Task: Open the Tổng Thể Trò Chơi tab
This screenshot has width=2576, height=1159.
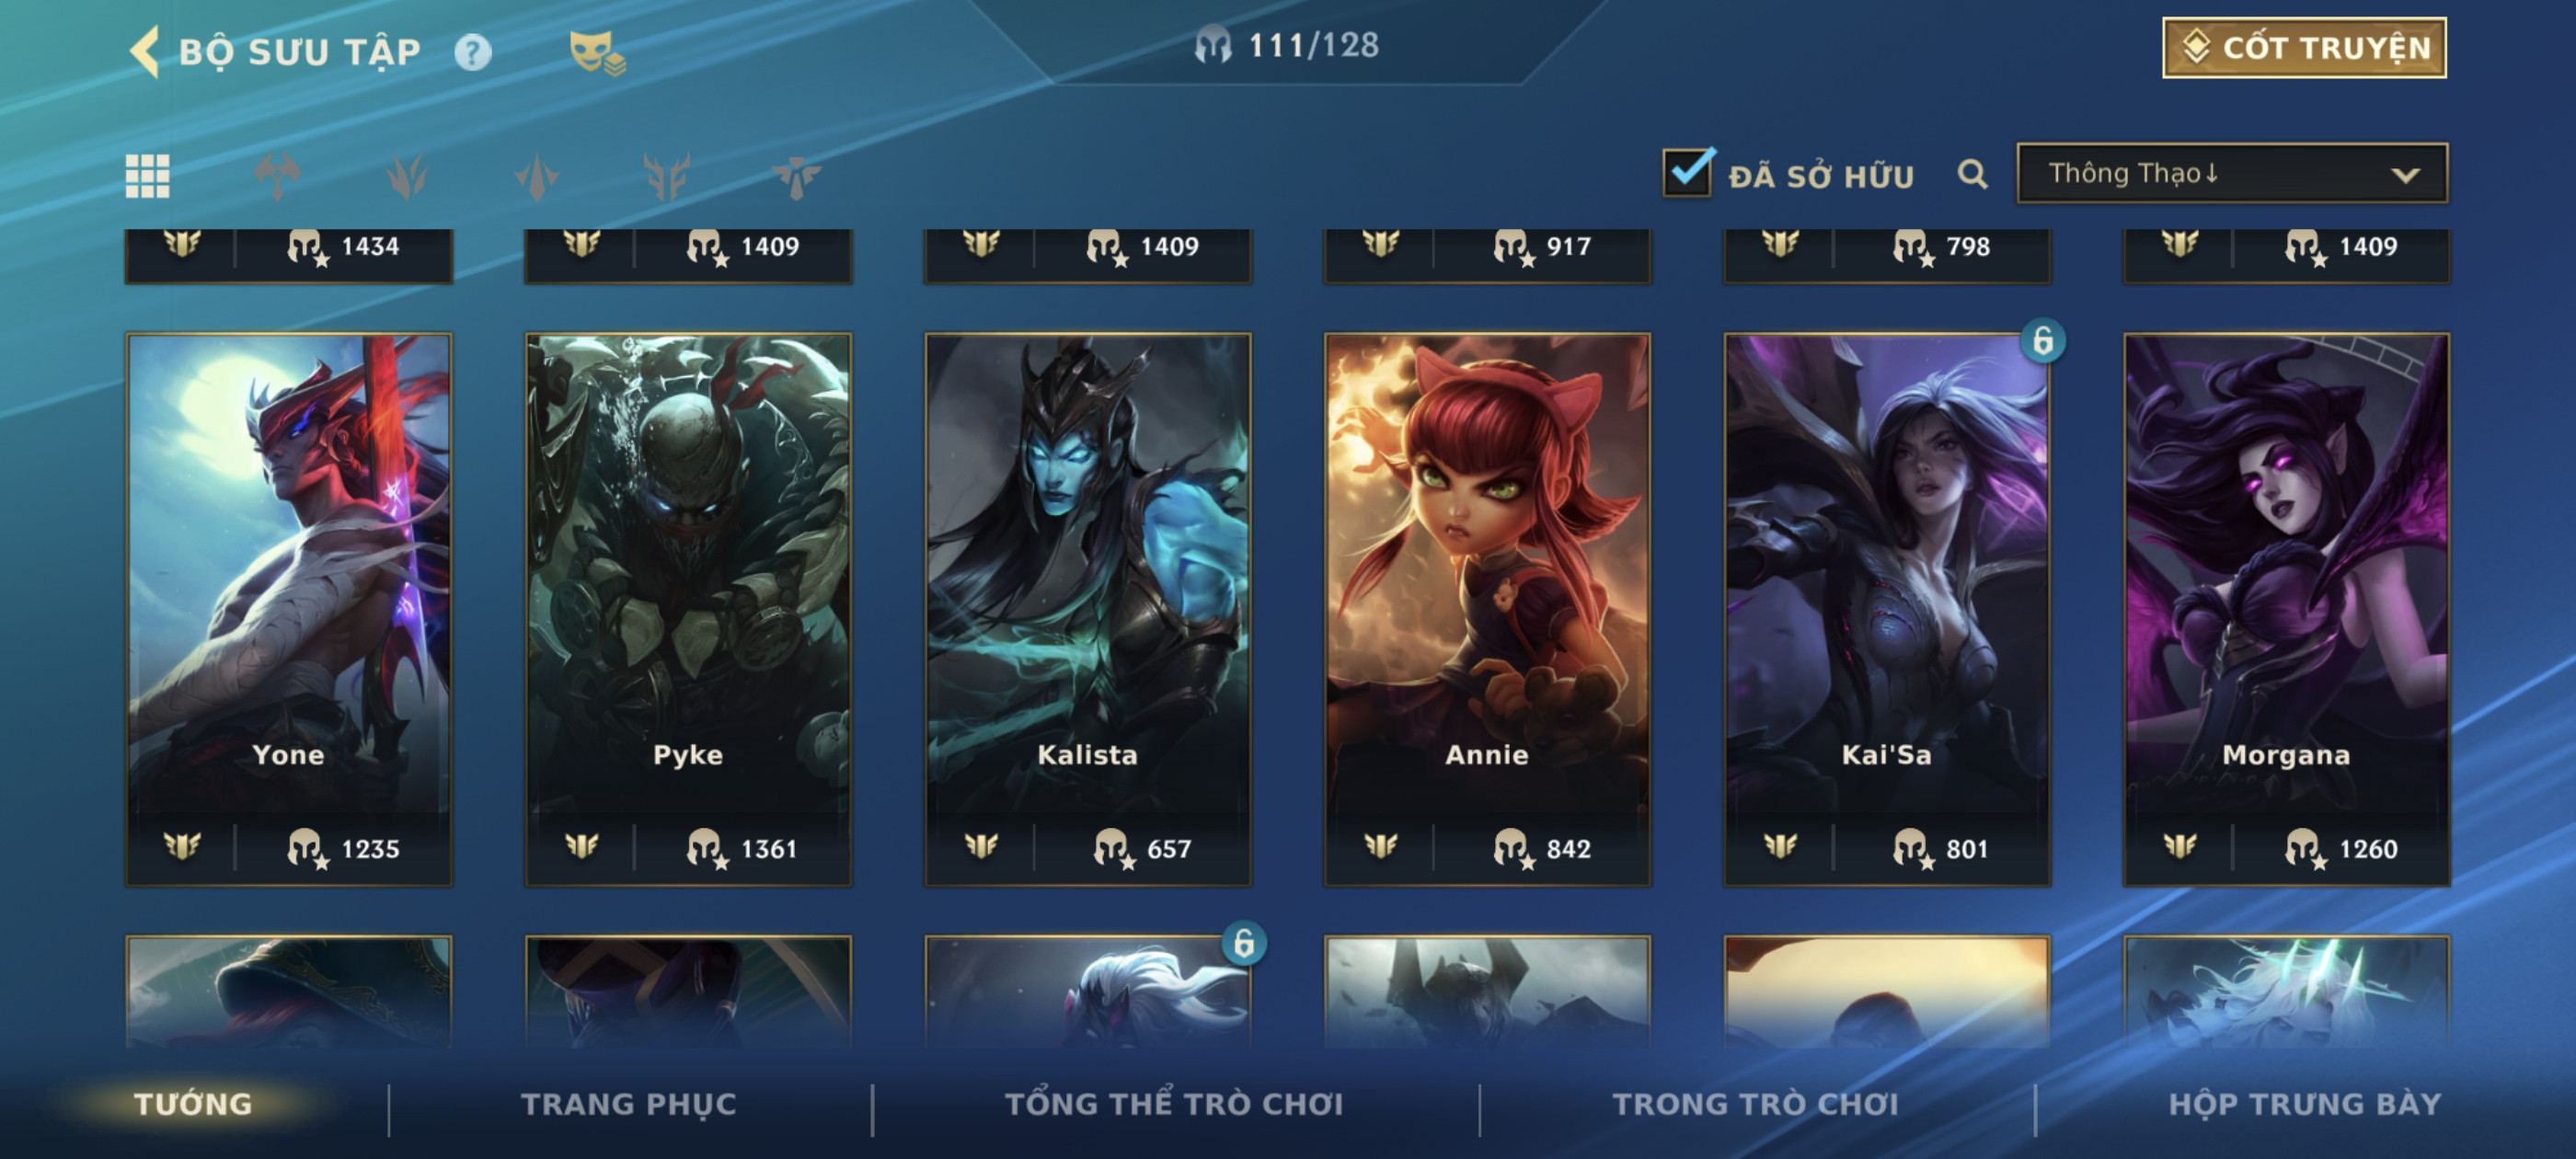Action: click(x=1174, y=1104)
